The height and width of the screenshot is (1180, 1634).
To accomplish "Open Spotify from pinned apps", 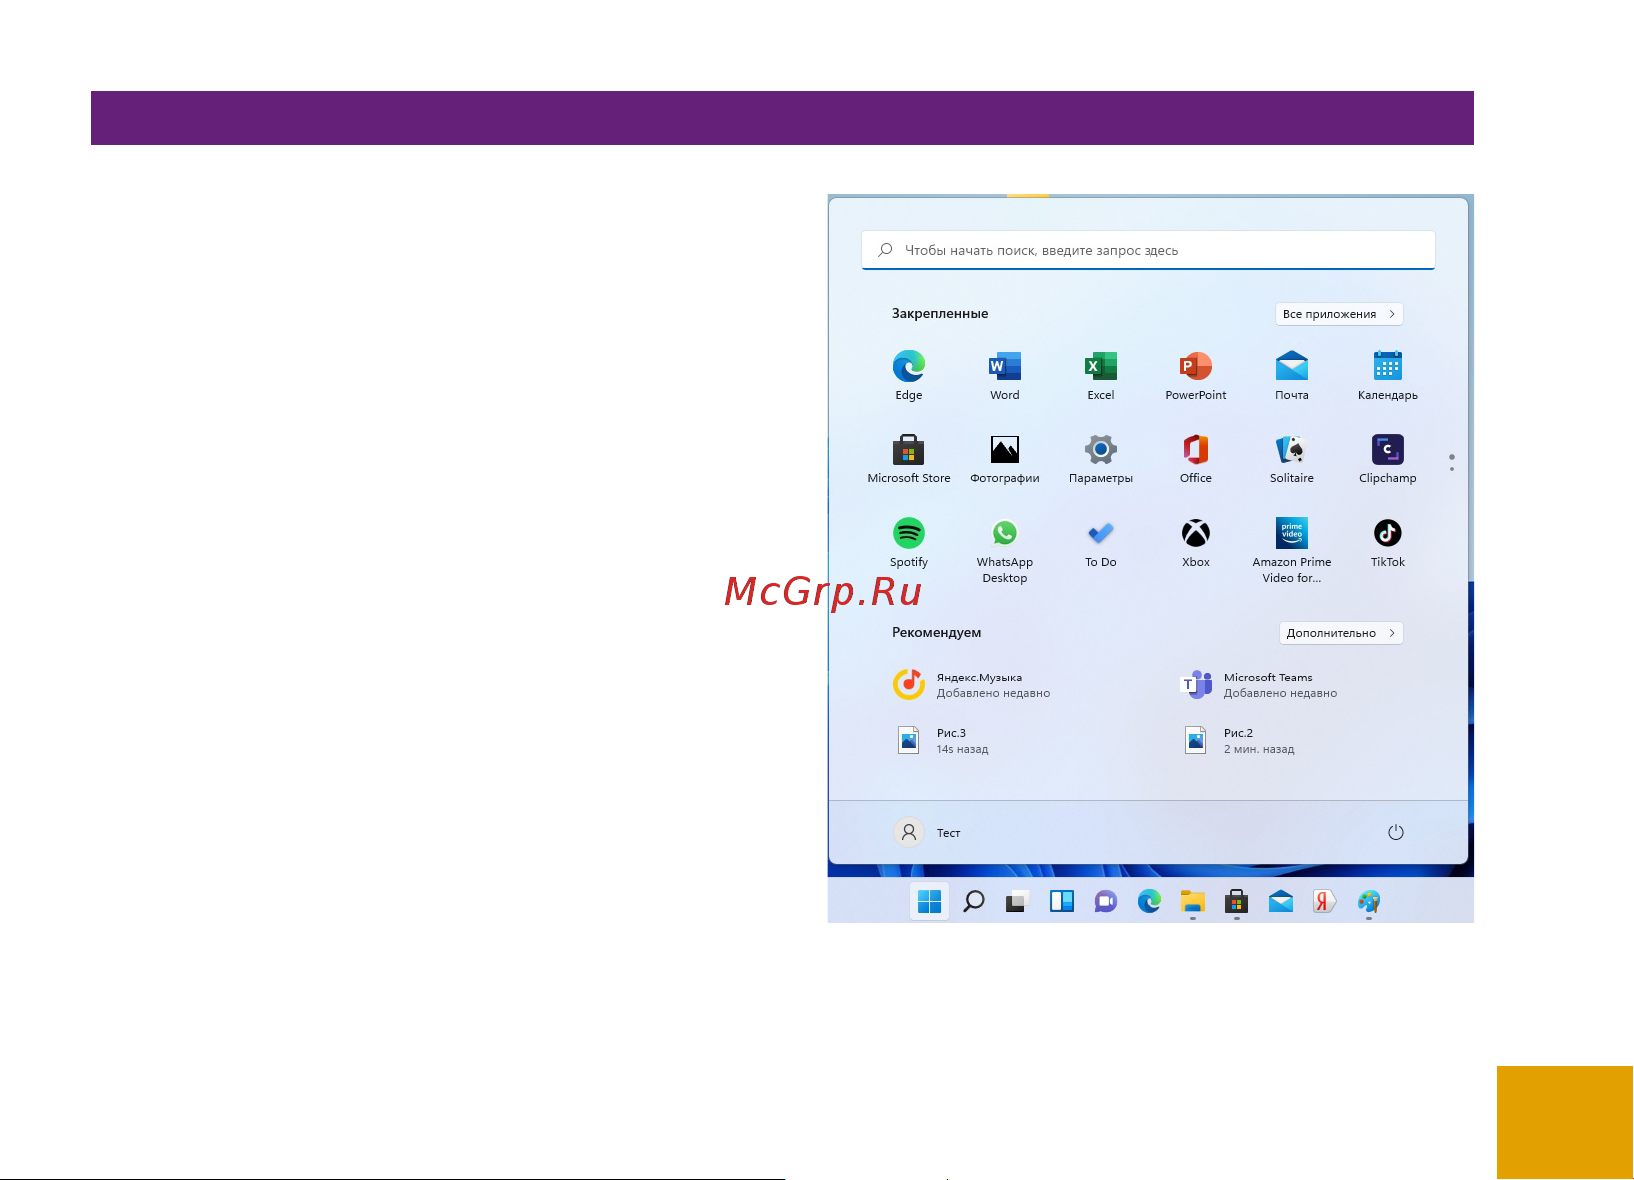I will click(x=908, y=543).
